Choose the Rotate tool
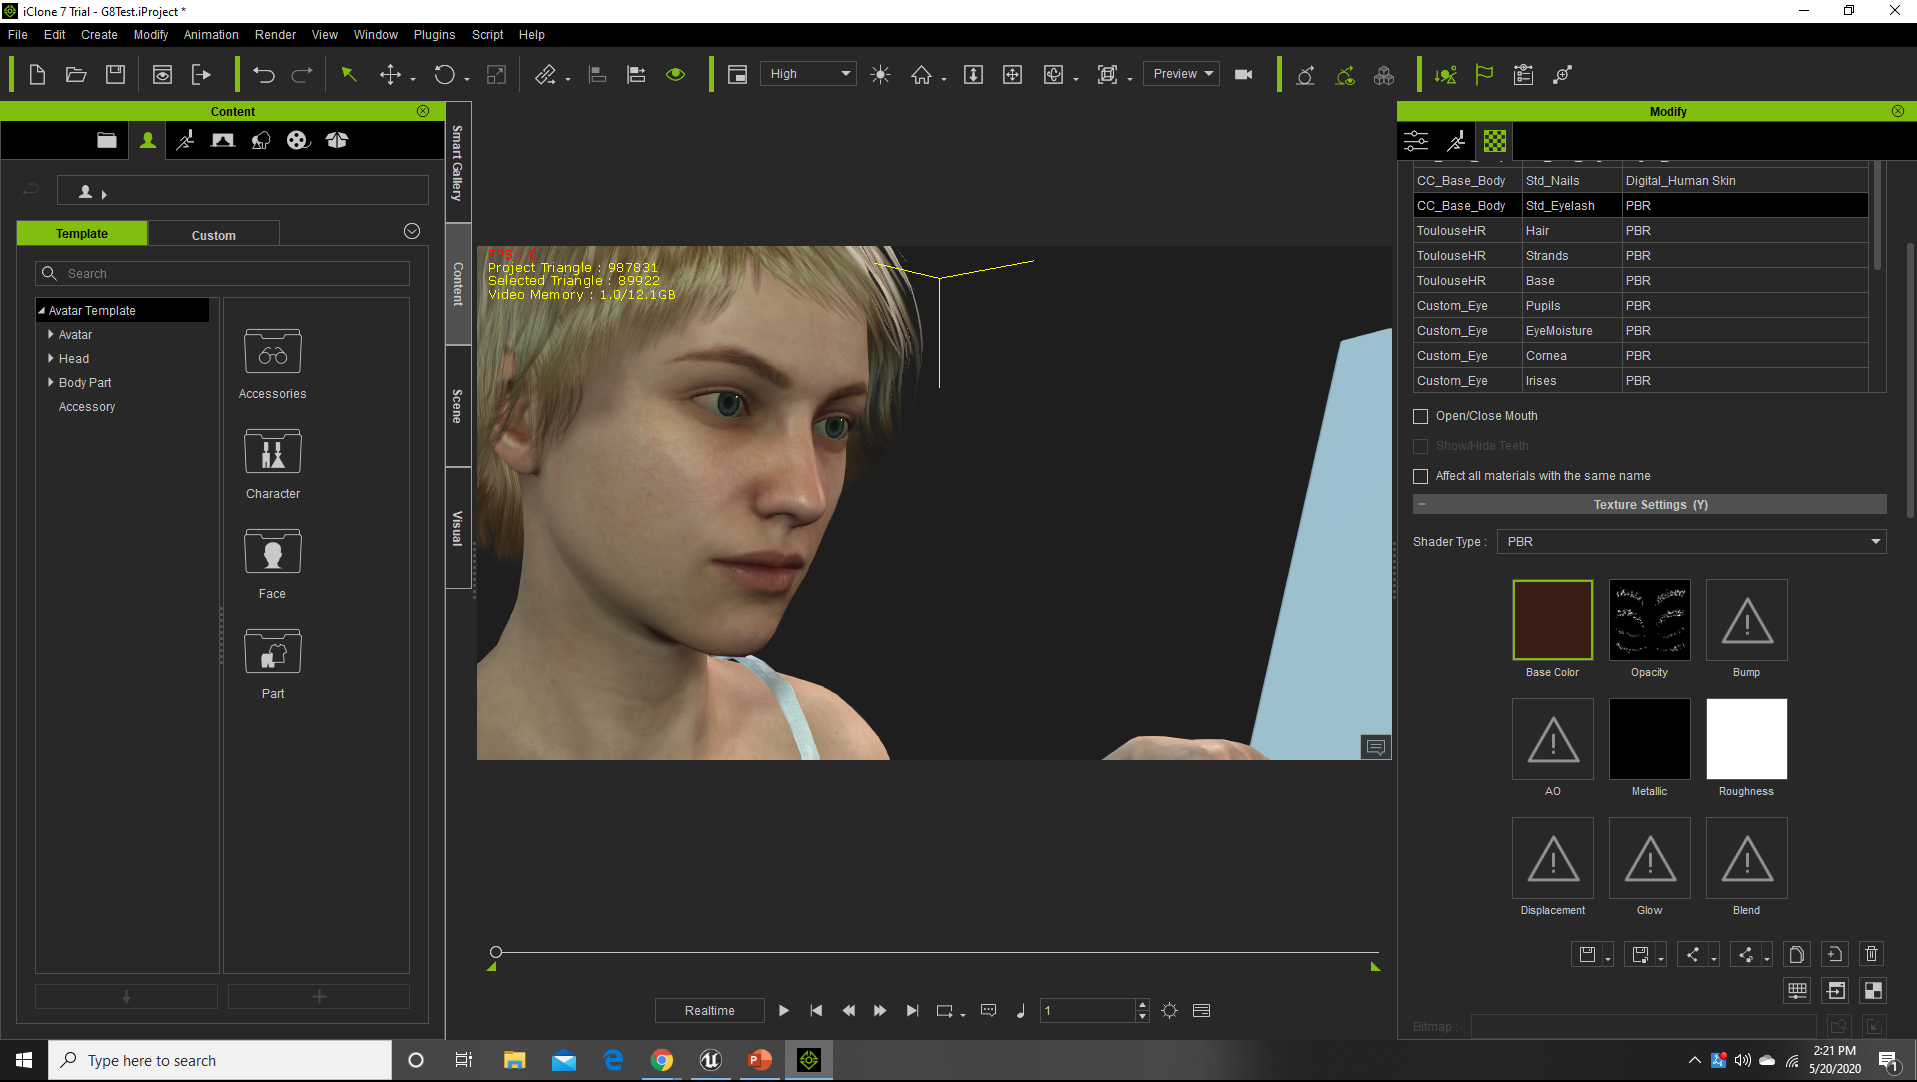The image size is (1917, 1082). point(444,75)
